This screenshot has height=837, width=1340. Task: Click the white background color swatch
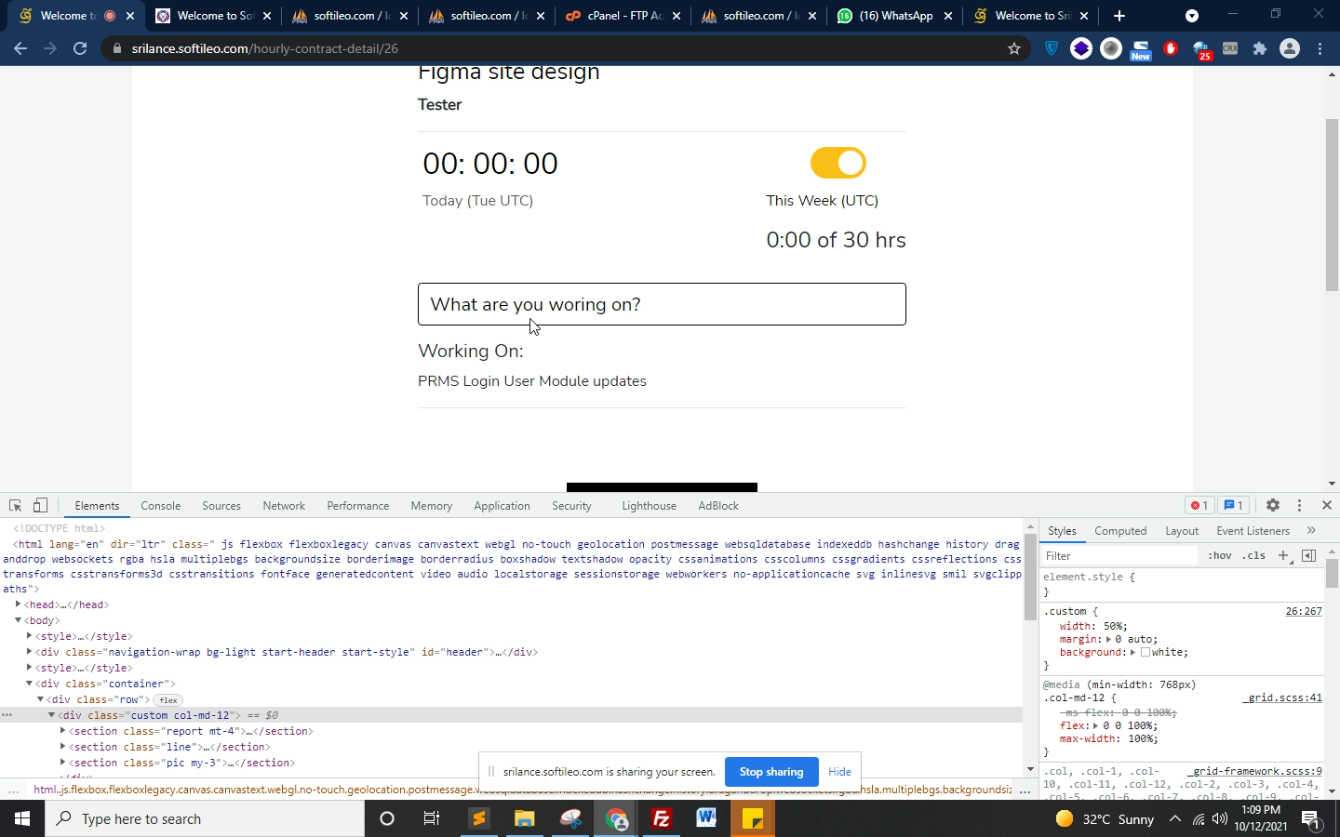click(x=1145, y=652)
